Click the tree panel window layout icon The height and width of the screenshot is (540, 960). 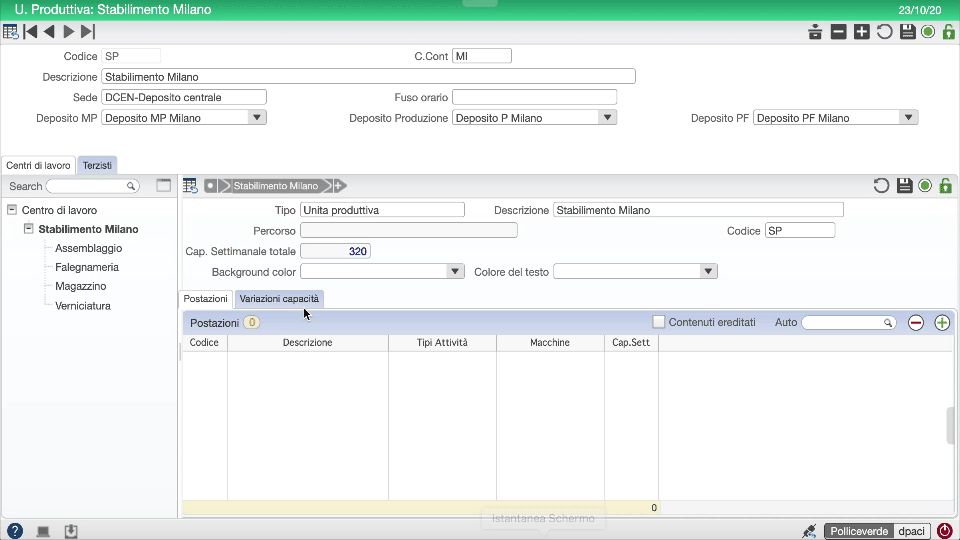[x=163, y=186]
